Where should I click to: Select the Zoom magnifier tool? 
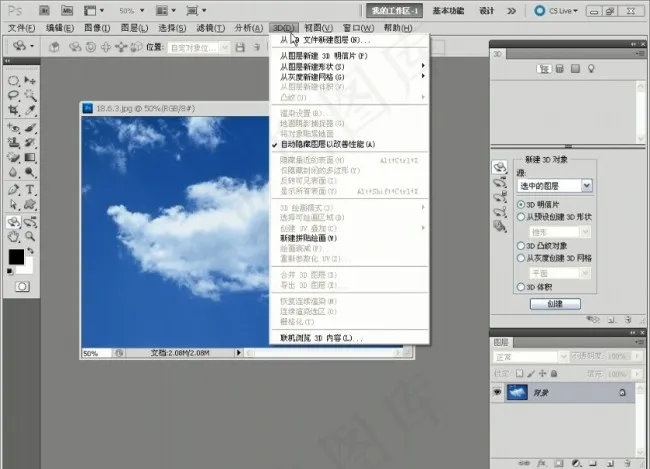click(31, 237)
